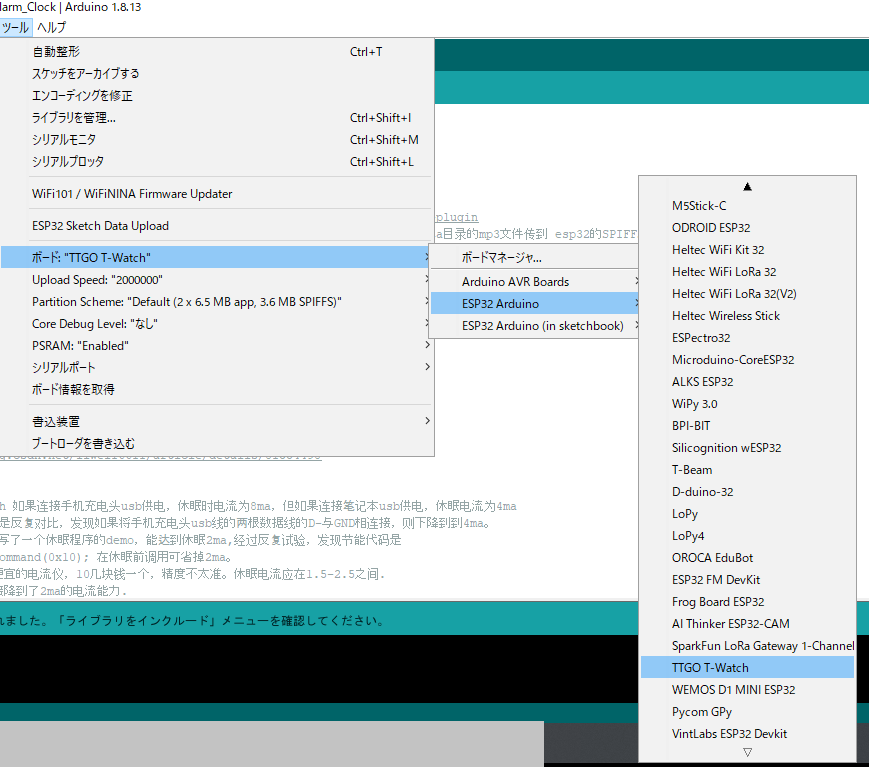Click the board list scroll-down arrow
Viewport: 869px width, 767px height.
tap(747, 753)
